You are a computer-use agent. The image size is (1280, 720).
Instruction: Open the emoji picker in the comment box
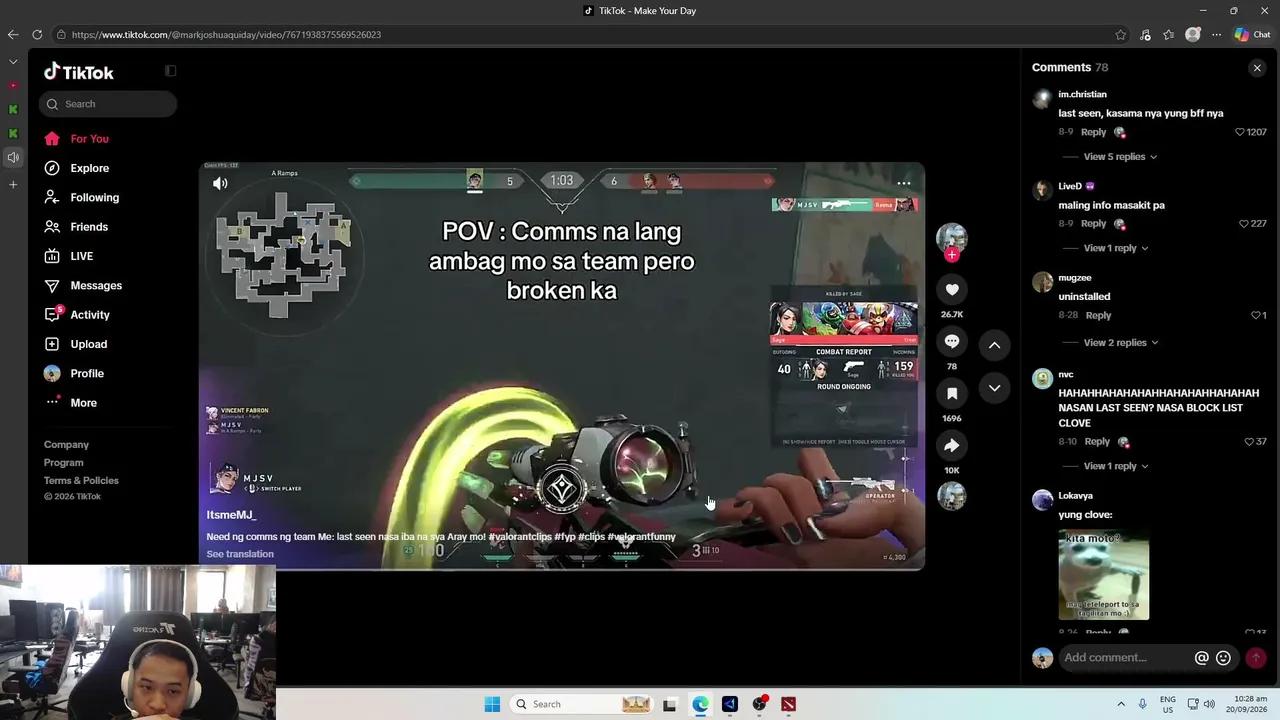coord(1223,658)
